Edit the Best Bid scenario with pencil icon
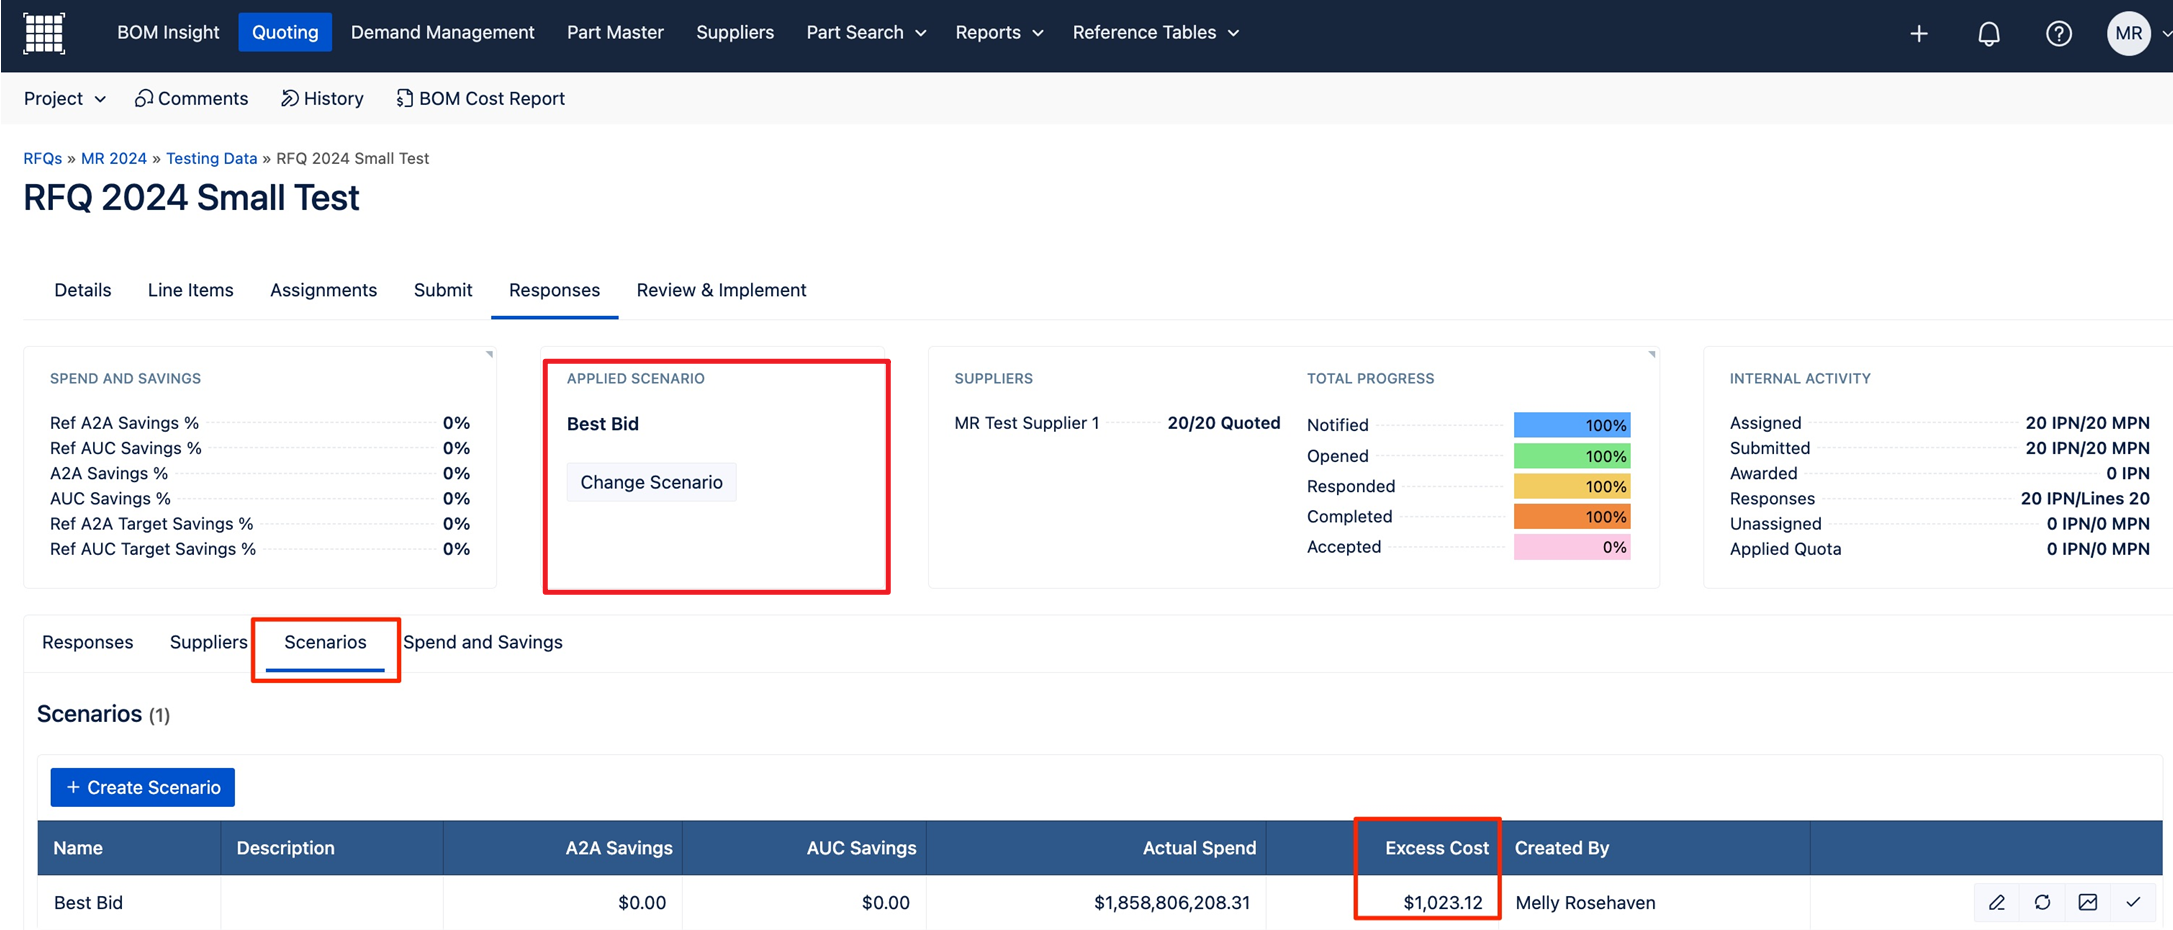This screenshot has height=930, width=2173. click(1996, 902)
